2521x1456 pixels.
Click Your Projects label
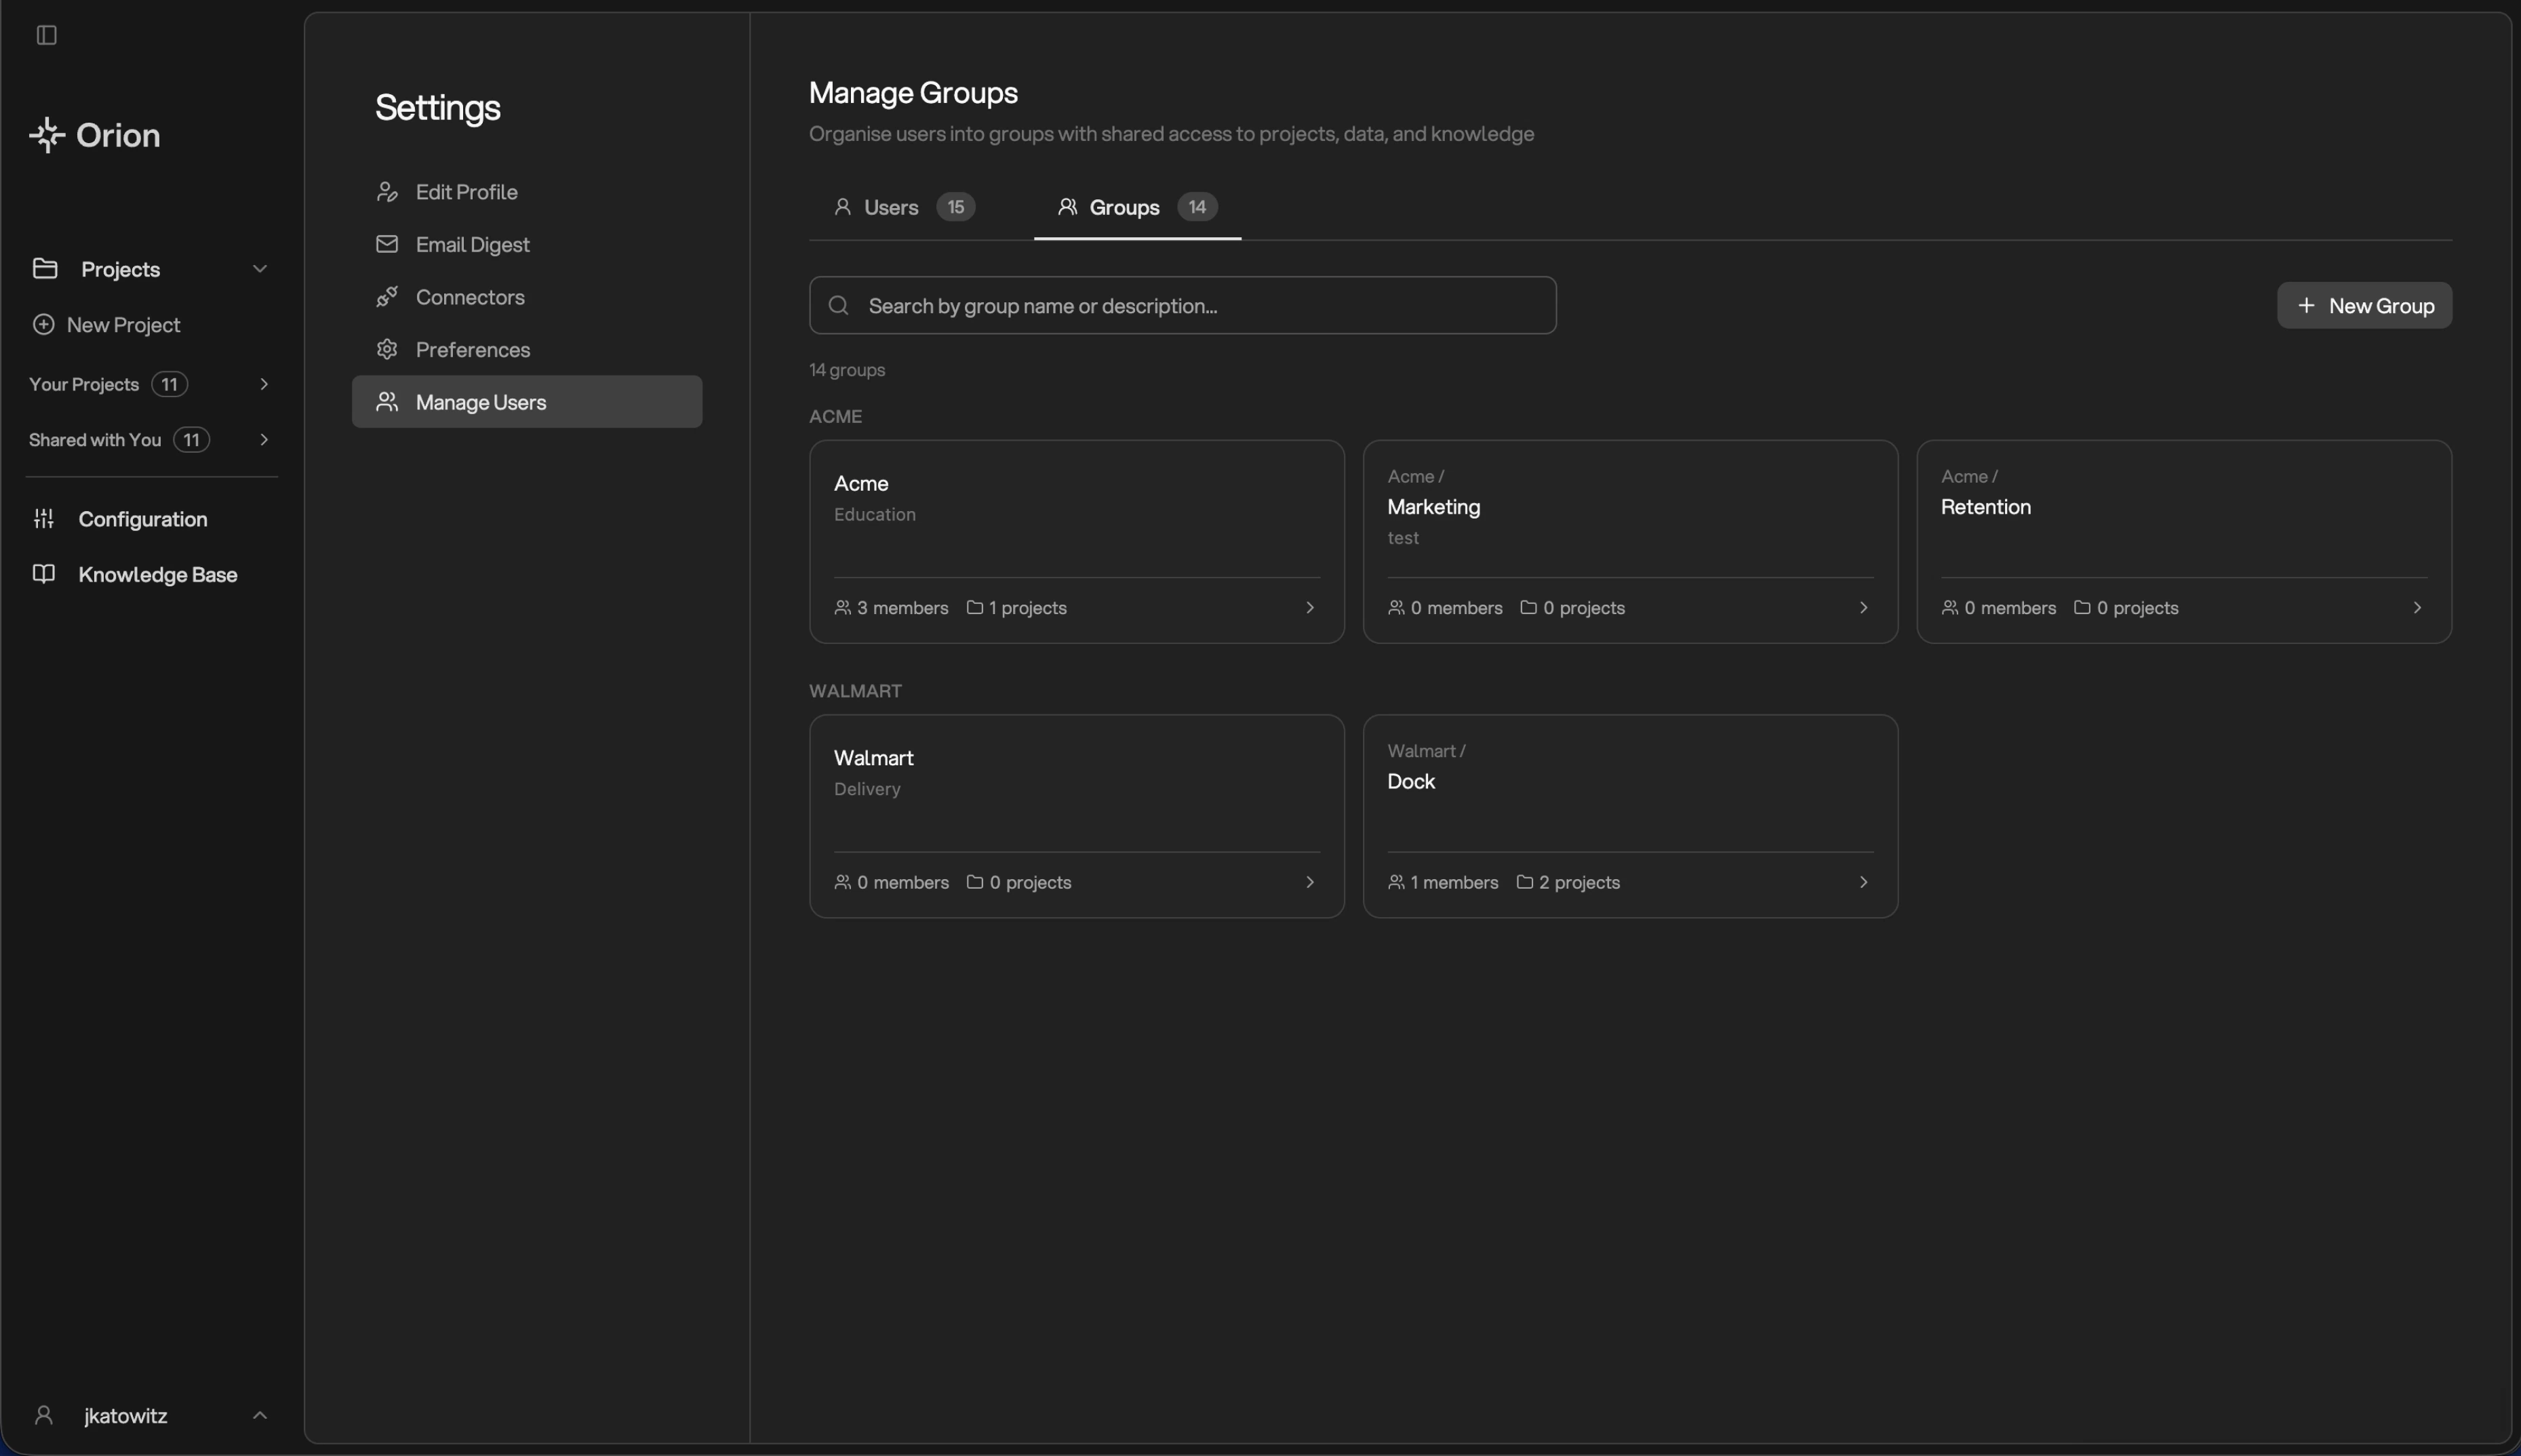point(84,384)
